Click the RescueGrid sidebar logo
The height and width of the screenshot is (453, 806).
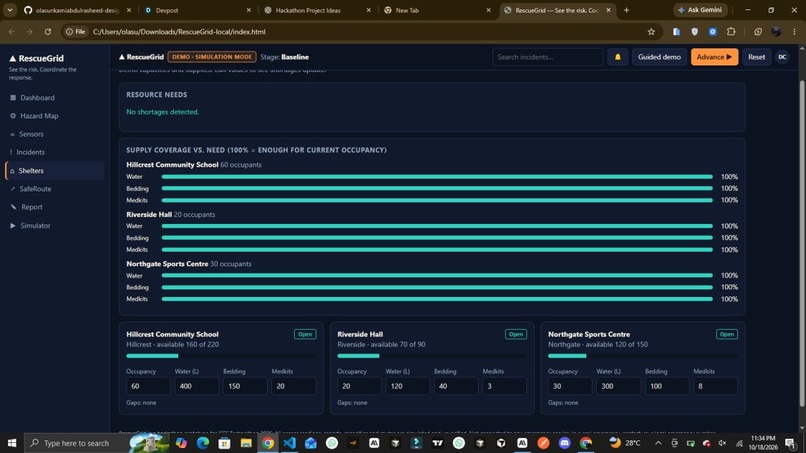coord(36,59)
